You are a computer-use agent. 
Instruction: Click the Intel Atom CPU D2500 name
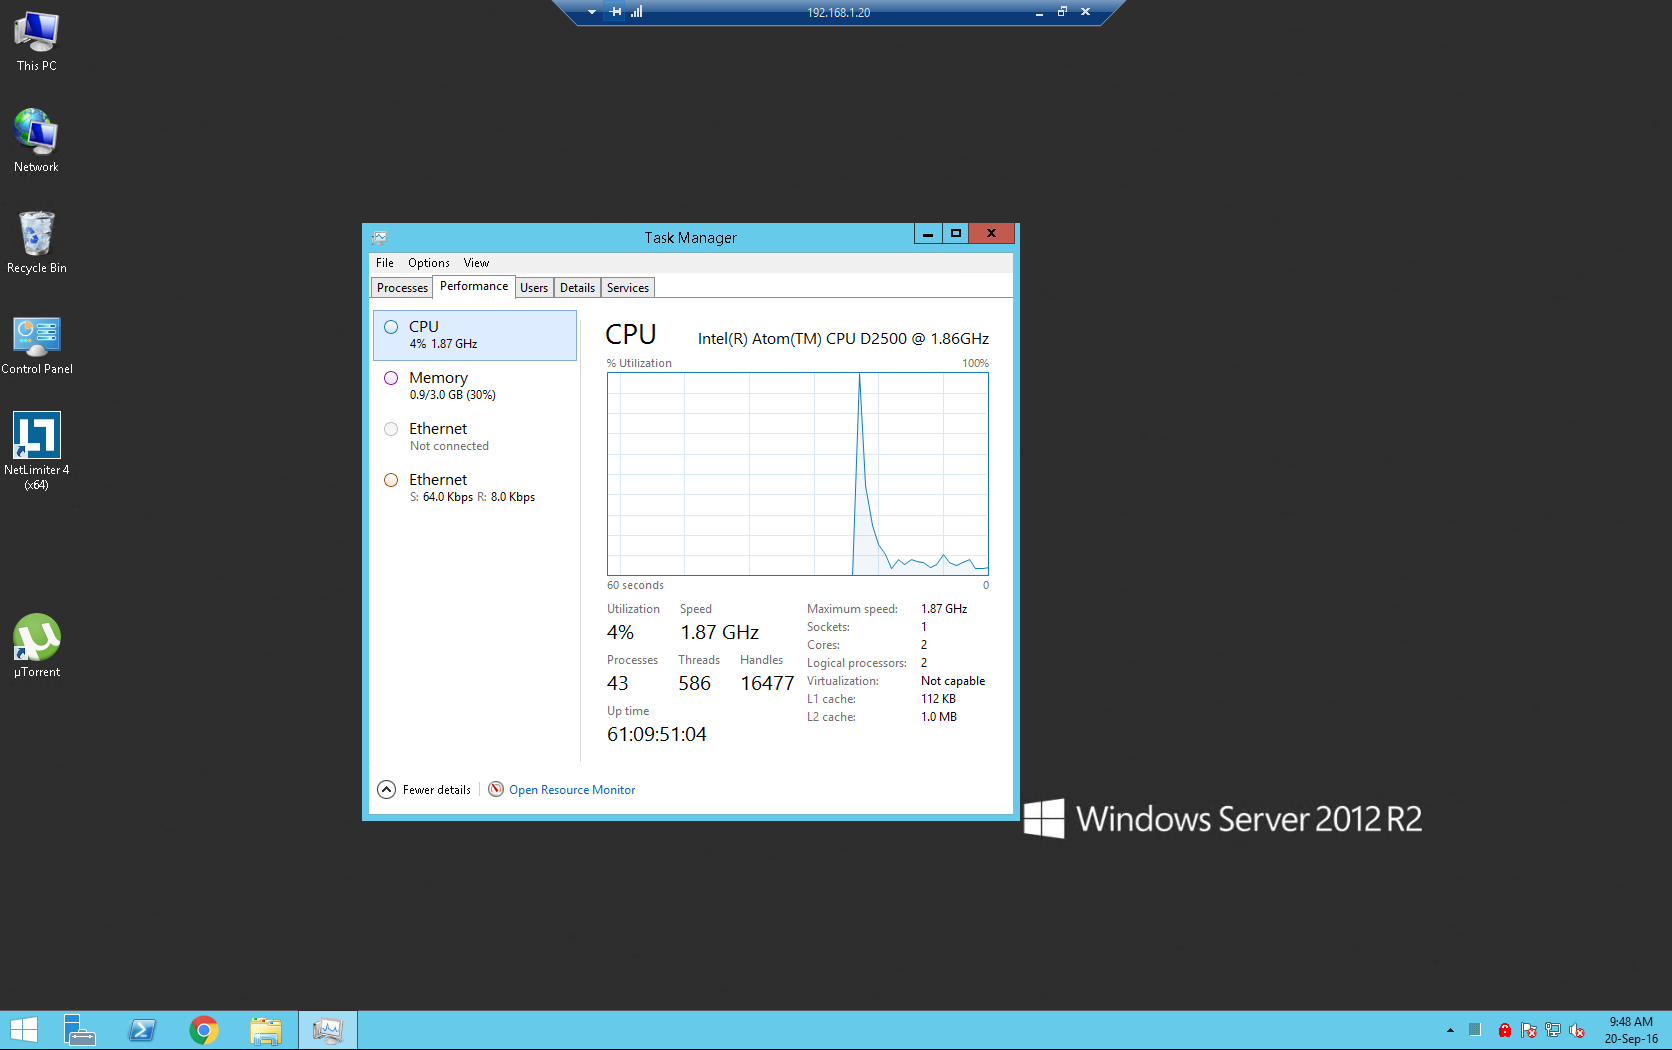coord(843,339)
